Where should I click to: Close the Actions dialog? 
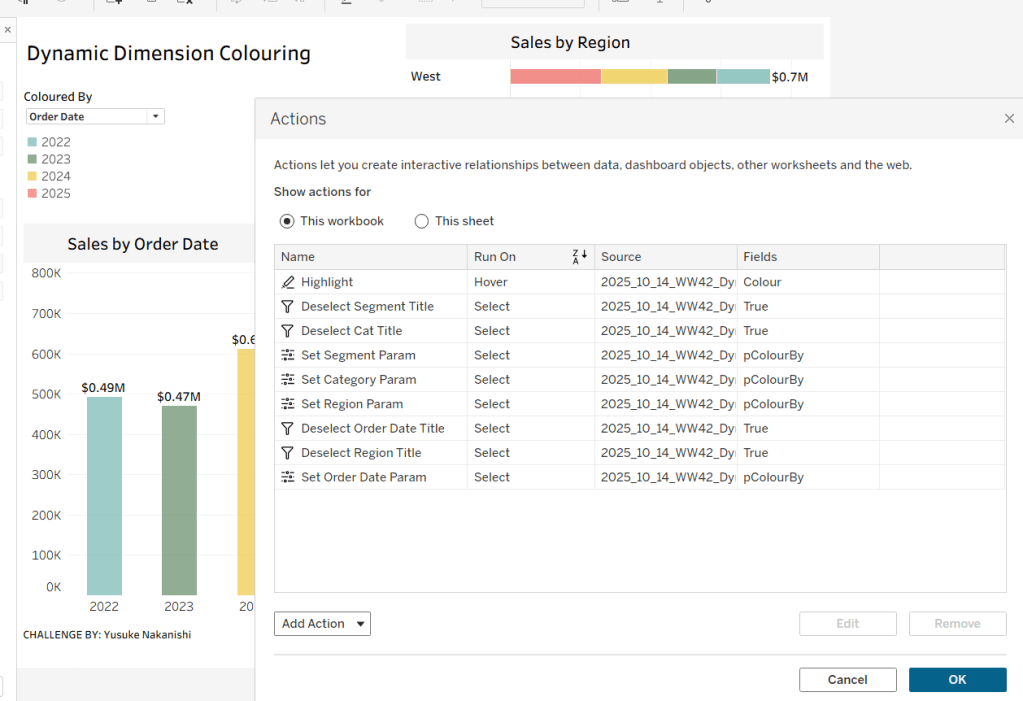pyautogui.click(x=1008, y=119)
